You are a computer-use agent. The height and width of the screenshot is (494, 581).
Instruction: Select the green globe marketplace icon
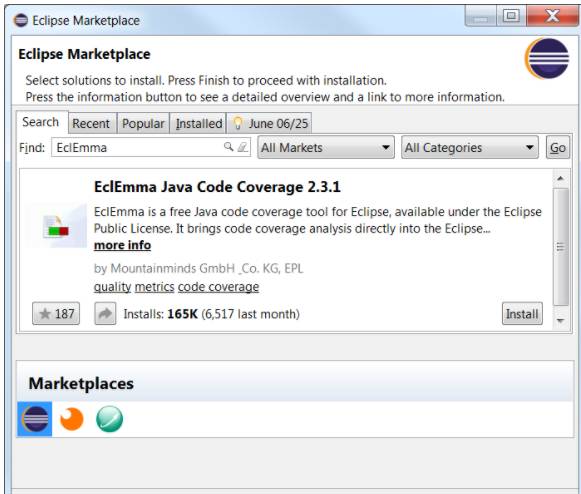109,419
